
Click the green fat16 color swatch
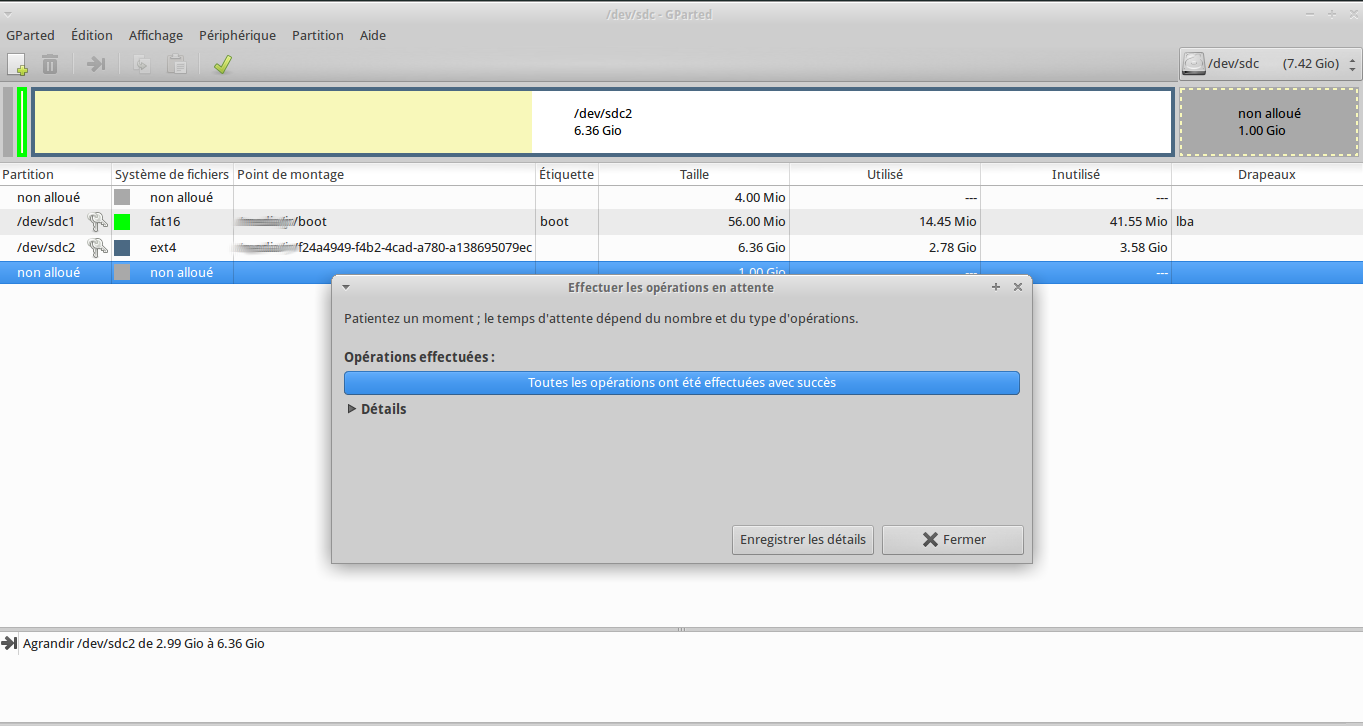coord(122,222)
